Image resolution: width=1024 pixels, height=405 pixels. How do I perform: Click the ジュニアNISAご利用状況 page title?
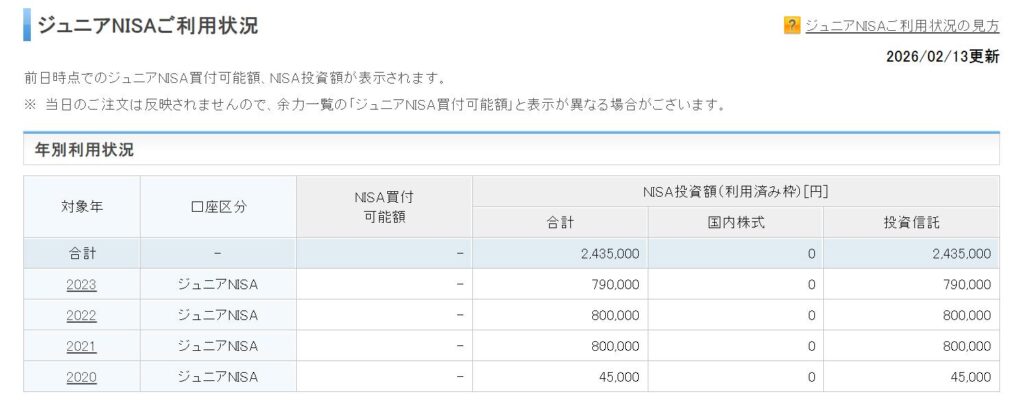147,26
